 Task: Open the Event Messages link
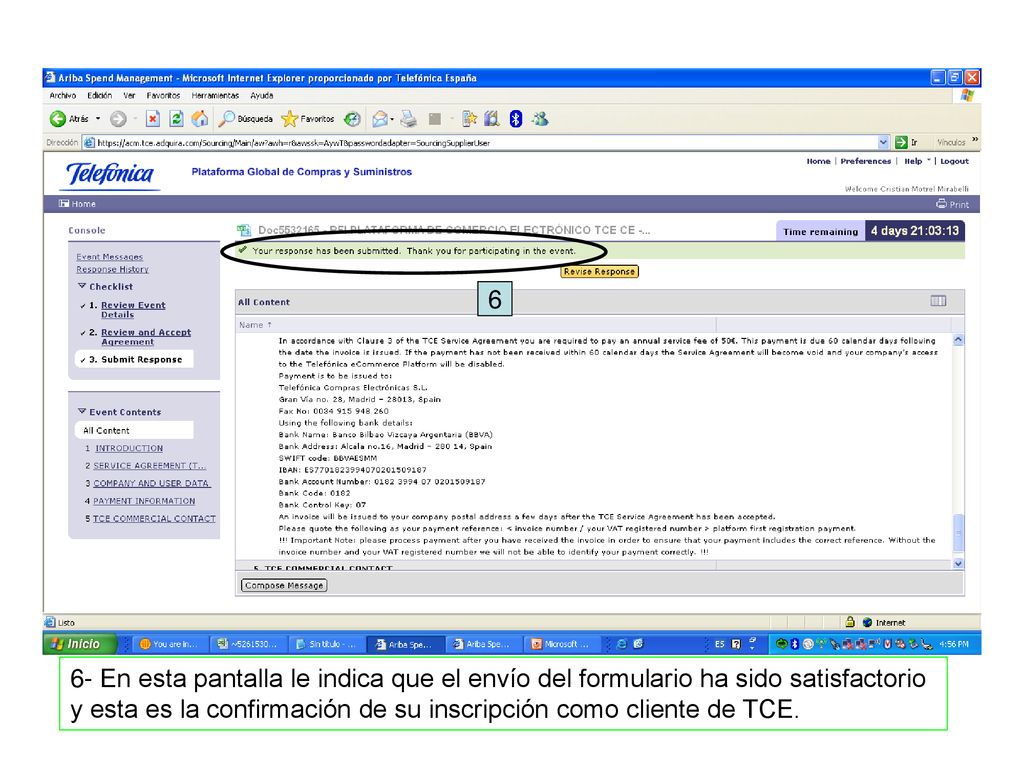pyautogui.click(x=110, y=257)
